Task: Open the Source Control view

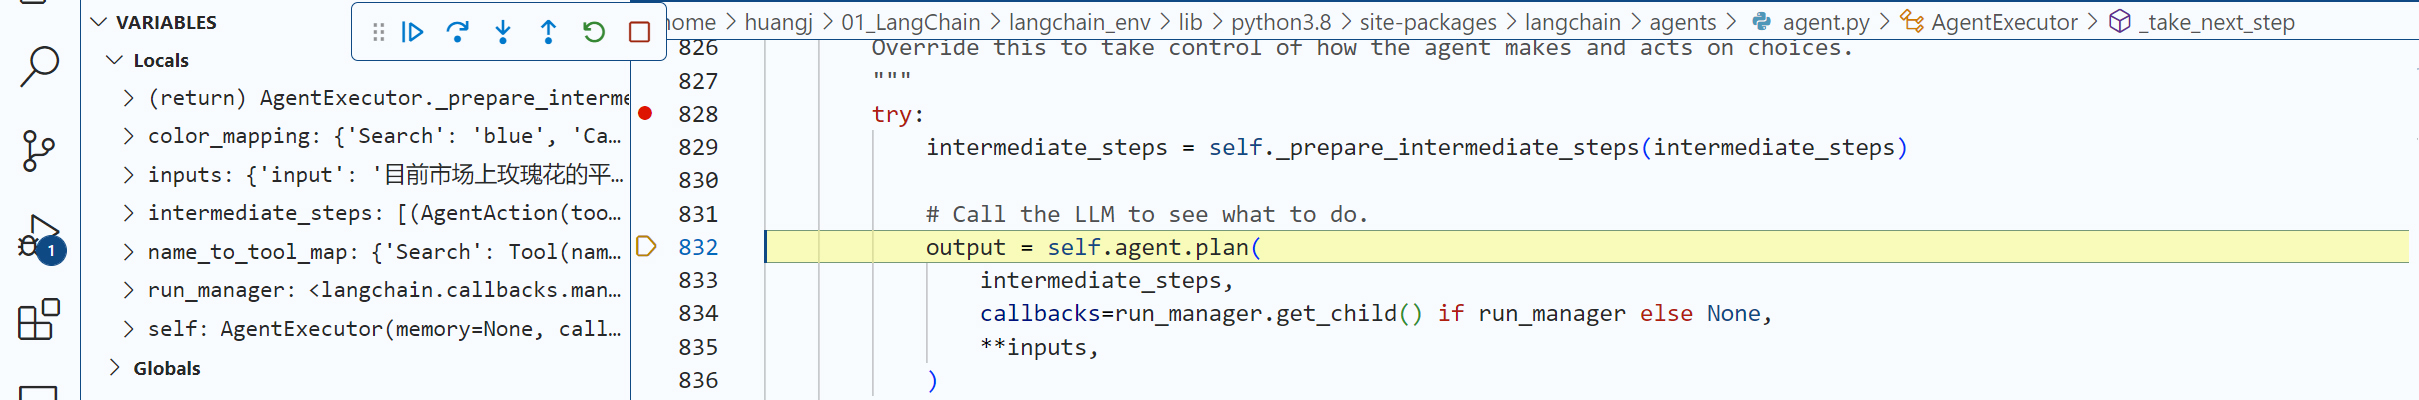Action: (x=39, y=151)
